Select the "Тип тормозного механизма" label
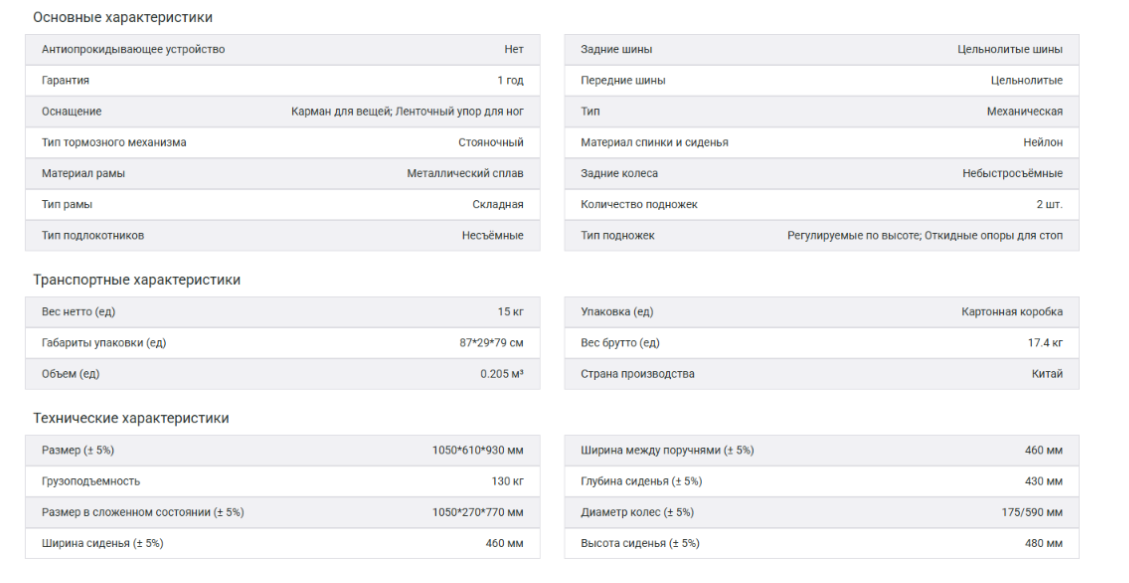This screenshot has width=1129, height=583. point(114,142)
